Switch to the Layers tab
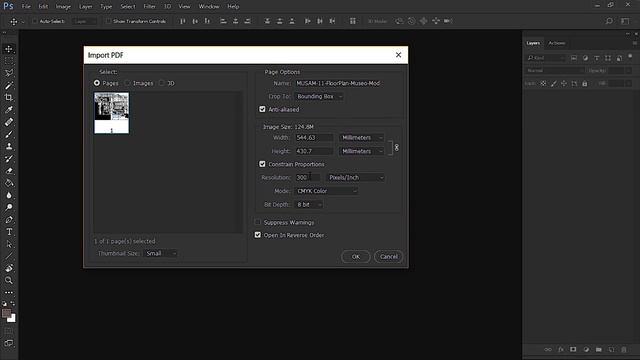This screenshot has height=360, width=640. pos(533,43)
